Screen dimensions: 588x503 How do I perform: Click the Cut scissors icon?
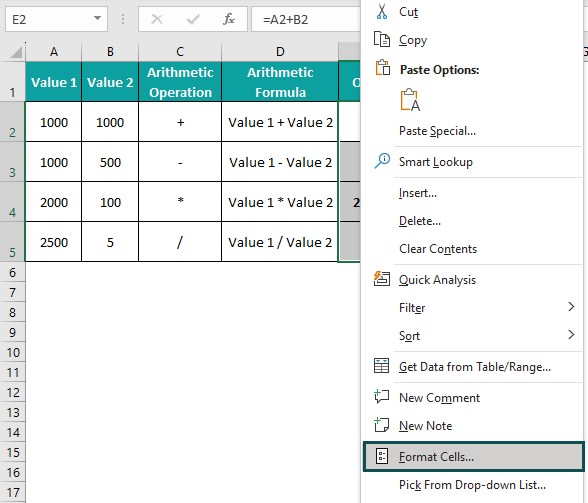pos(382,12)
